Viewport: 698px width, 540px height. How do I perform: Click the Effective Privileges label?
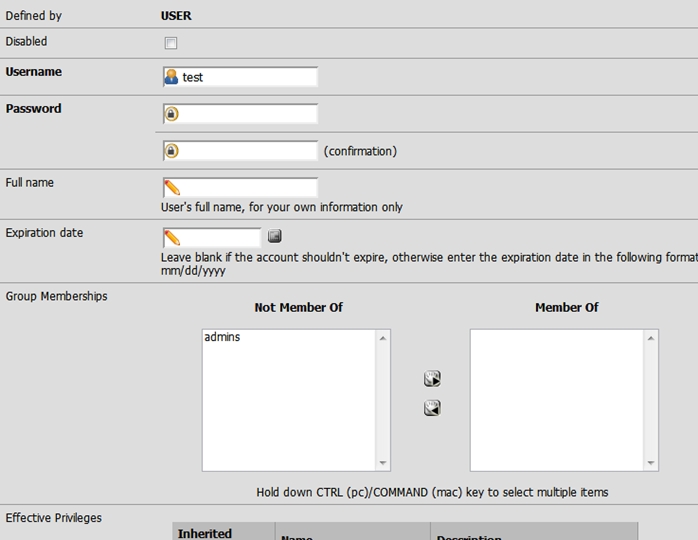coord(53,518)
